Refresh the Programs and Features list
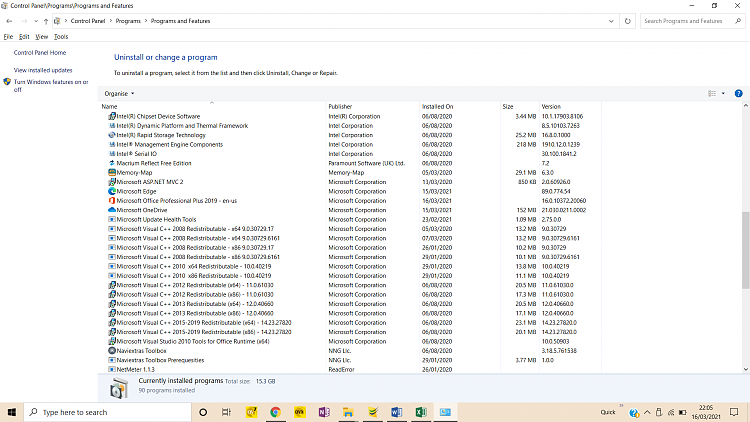Screen dimensions: 750x422 point(628,21)
